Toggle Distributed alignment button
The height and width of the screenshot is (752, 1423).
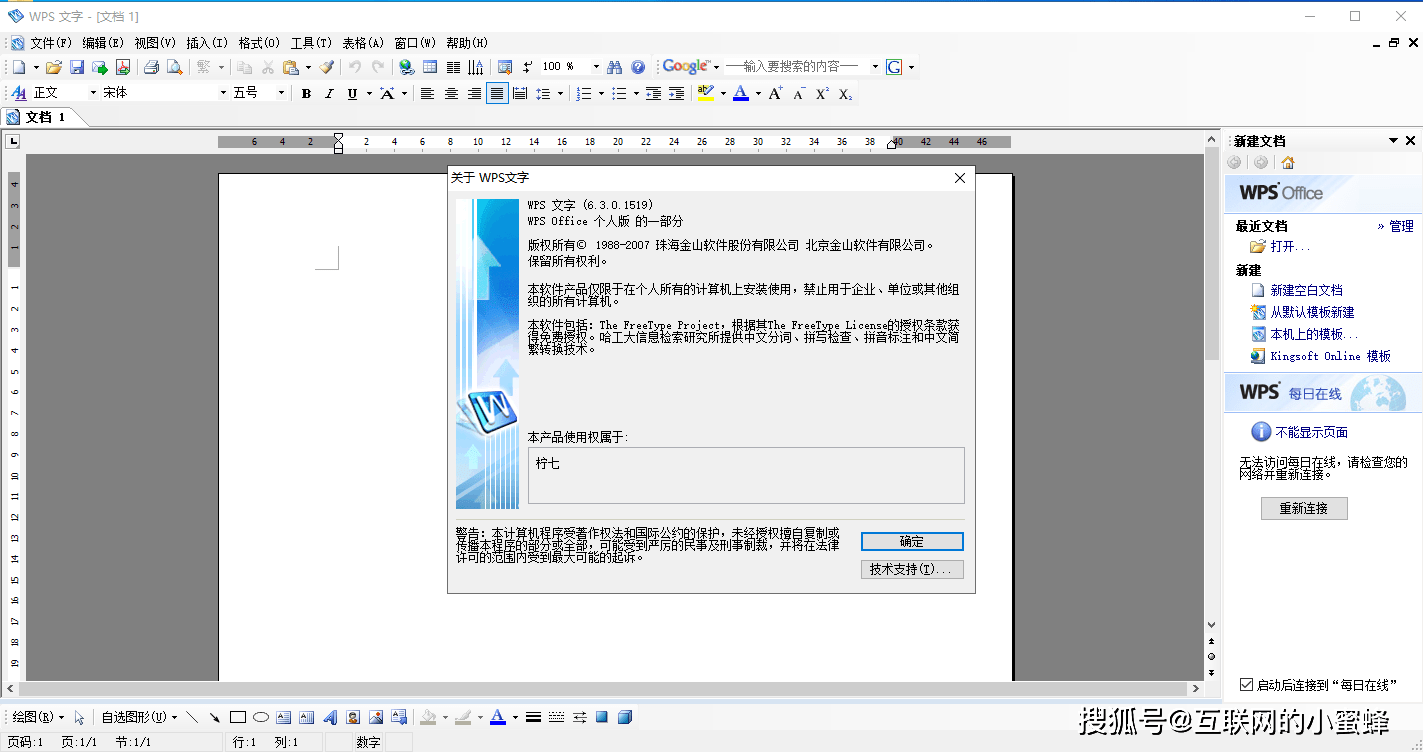point(520,93)
